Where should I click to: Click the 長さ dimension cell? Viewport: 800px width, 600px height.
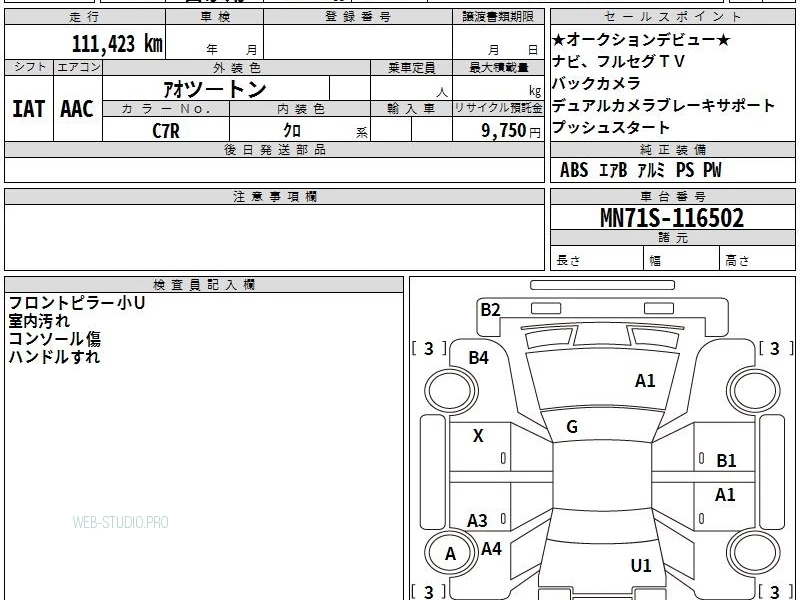(597, 260)
